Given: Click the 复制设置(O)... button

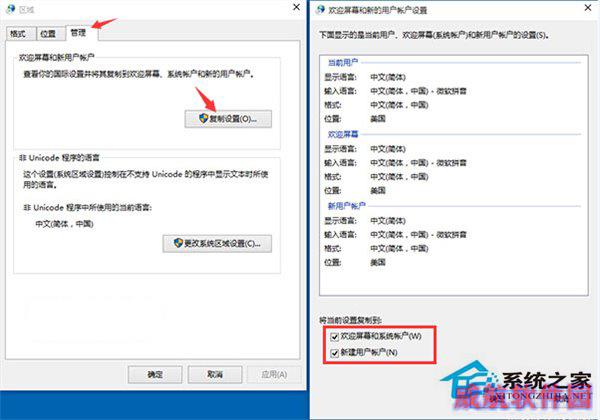Looking at the screenshot, I should (x=228, y=119).
